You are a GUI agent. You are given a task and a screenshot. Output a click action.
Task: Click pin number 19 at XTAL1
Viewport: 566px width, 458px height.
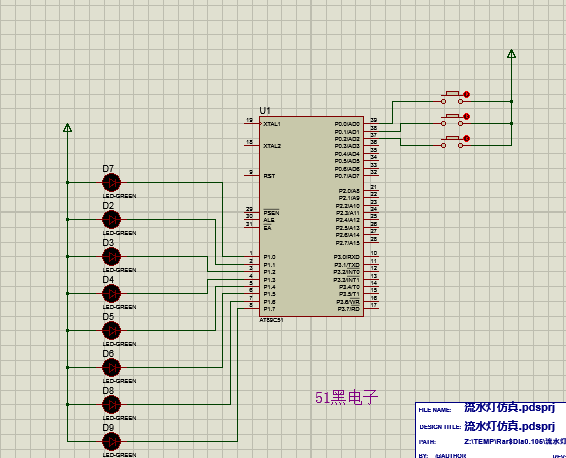[x=249, y=120]
